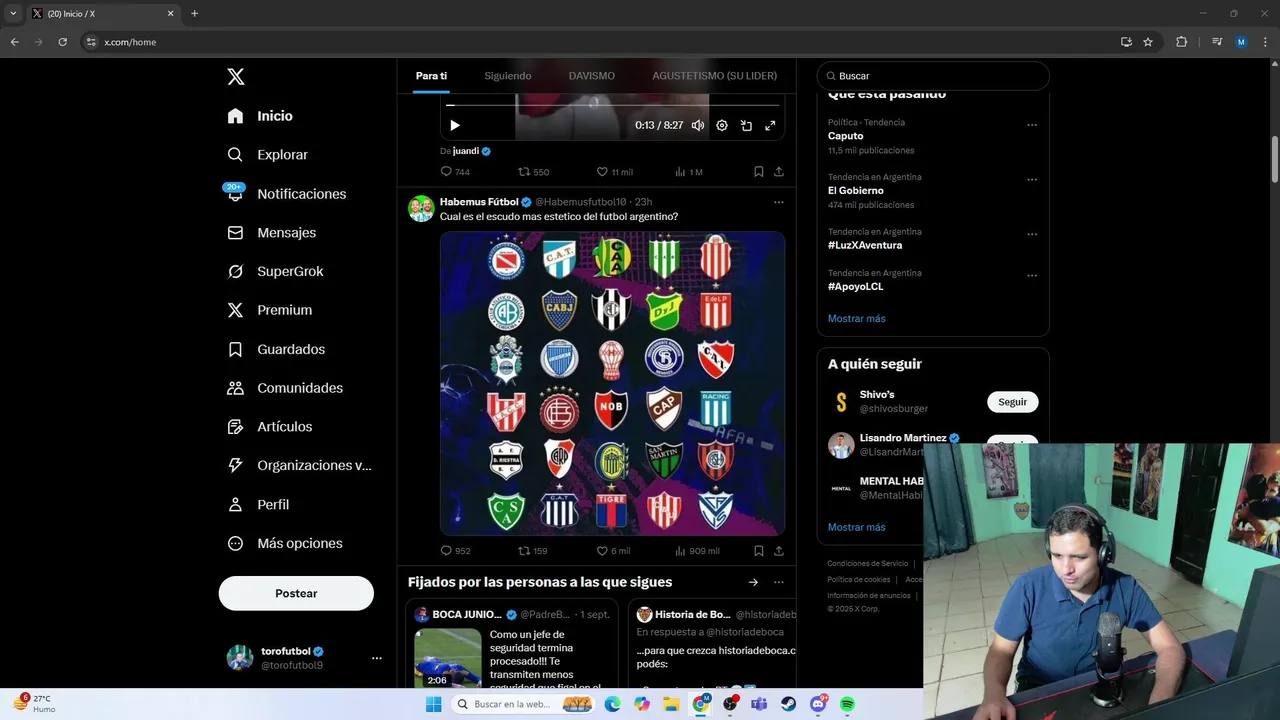Open the Chrome three-dot menu

tap(1265, 42)
